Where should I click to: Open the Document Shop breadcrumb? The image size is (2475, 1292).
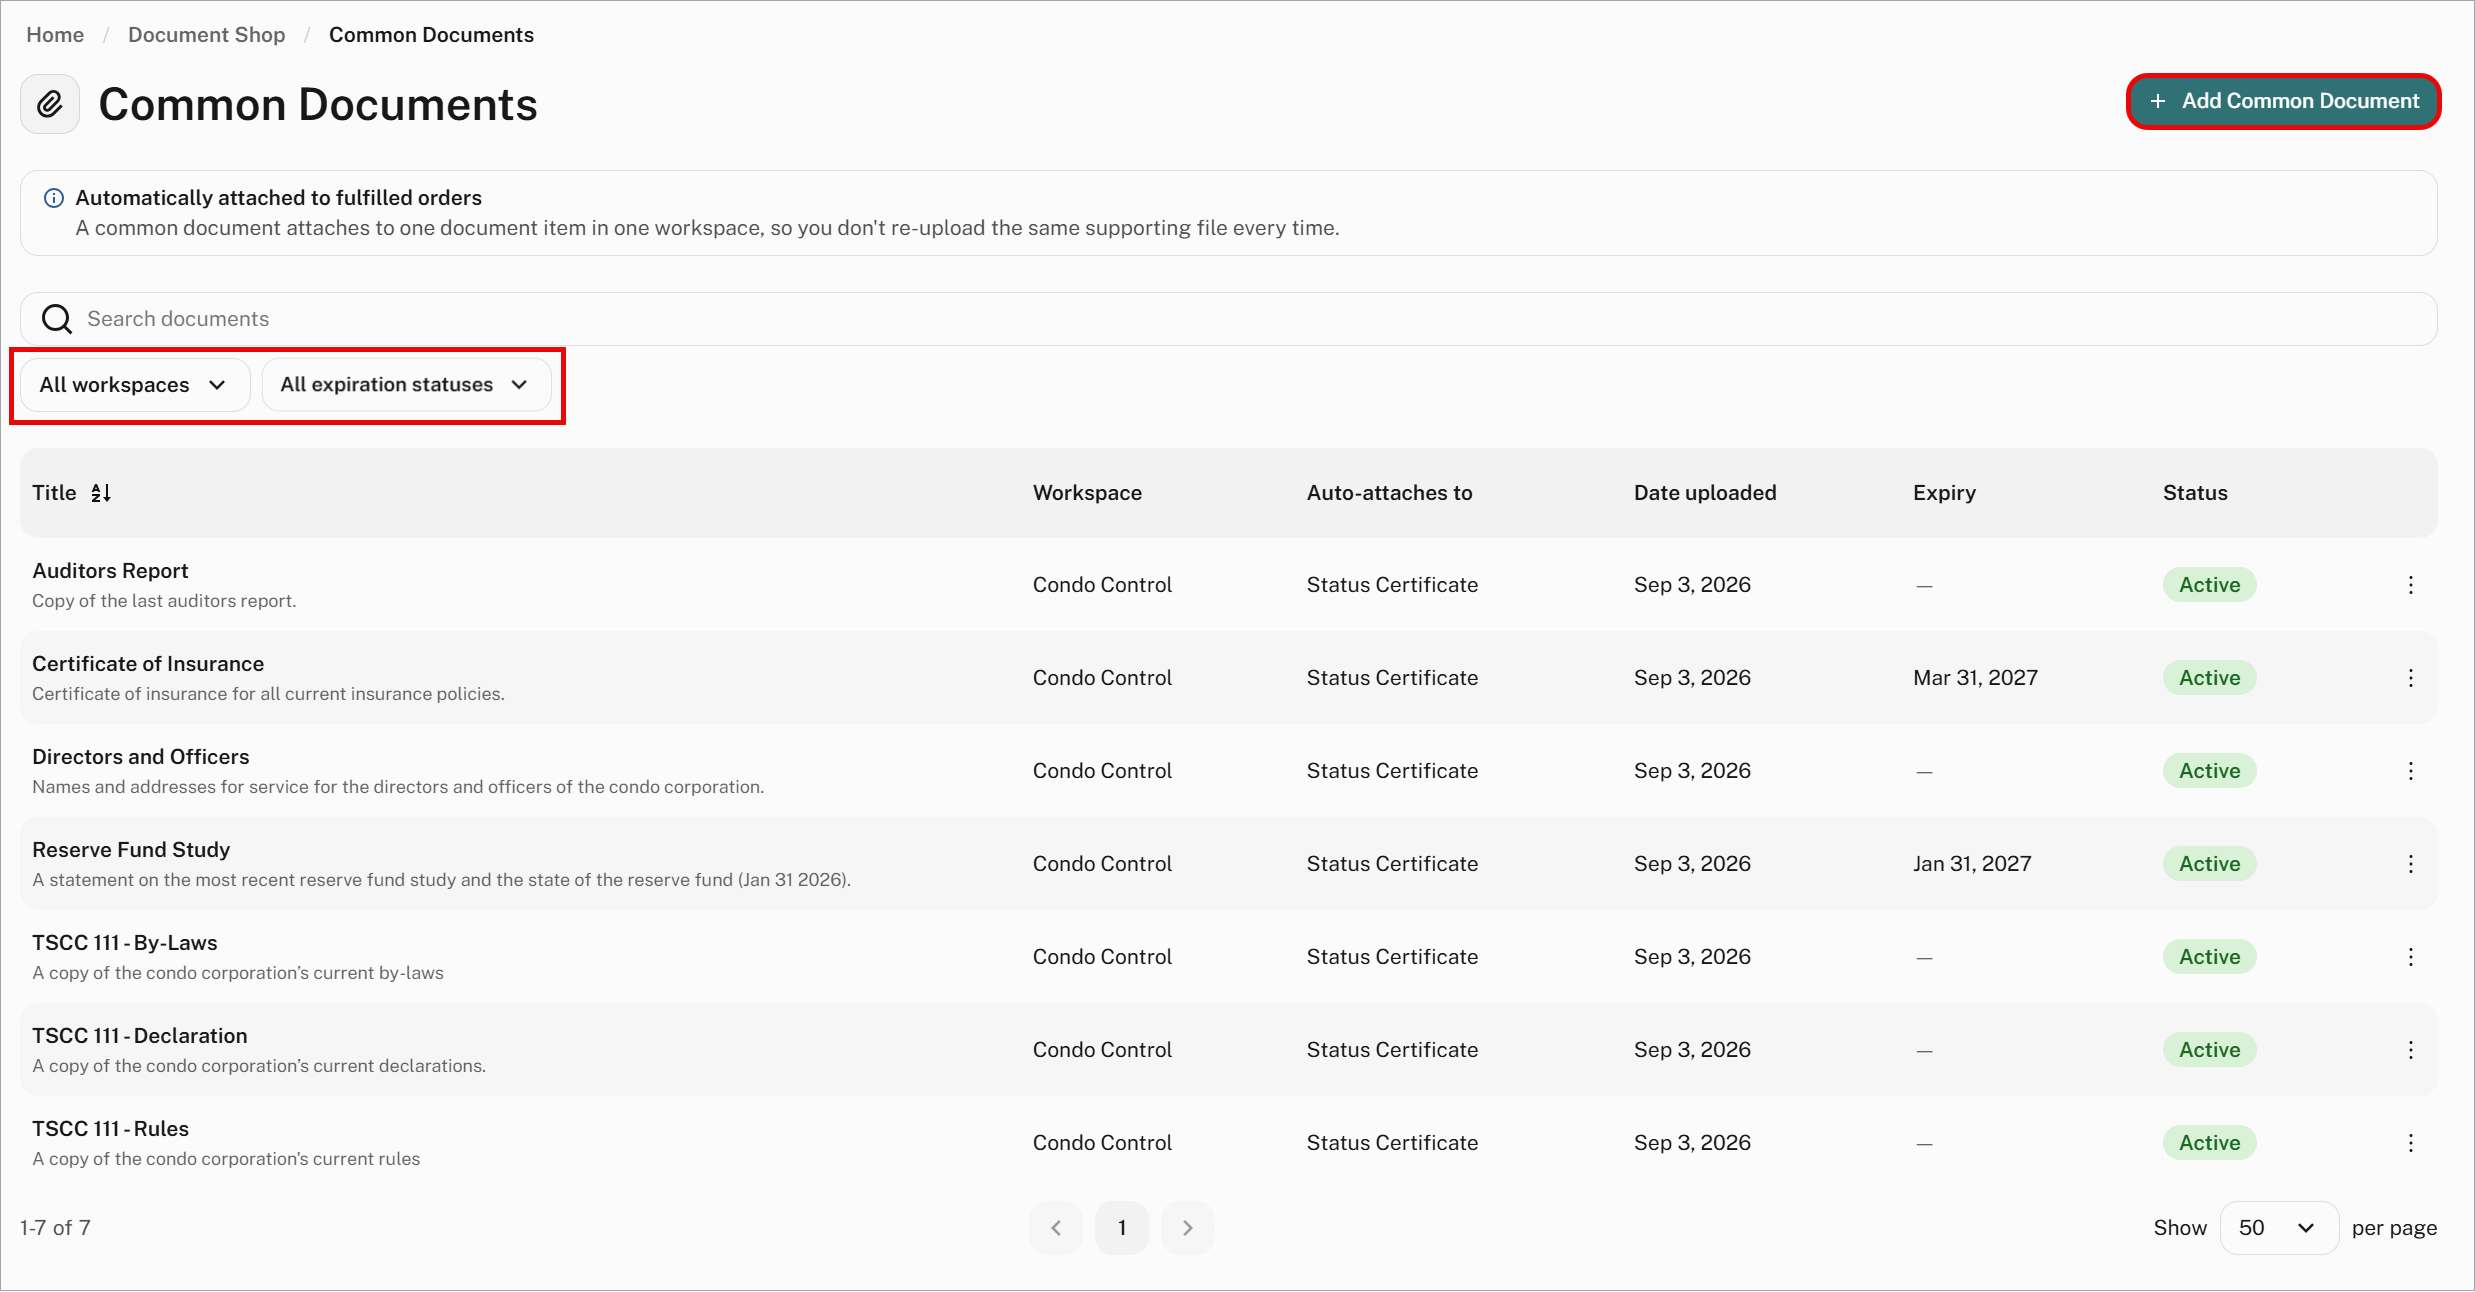(x=207, y=35)
